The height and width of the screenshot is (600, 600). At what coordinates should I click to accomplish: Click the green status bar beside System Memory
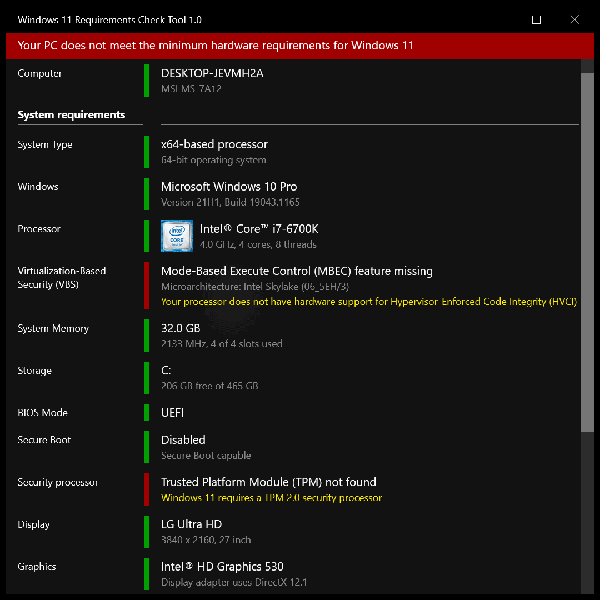(x=146, y=335)
